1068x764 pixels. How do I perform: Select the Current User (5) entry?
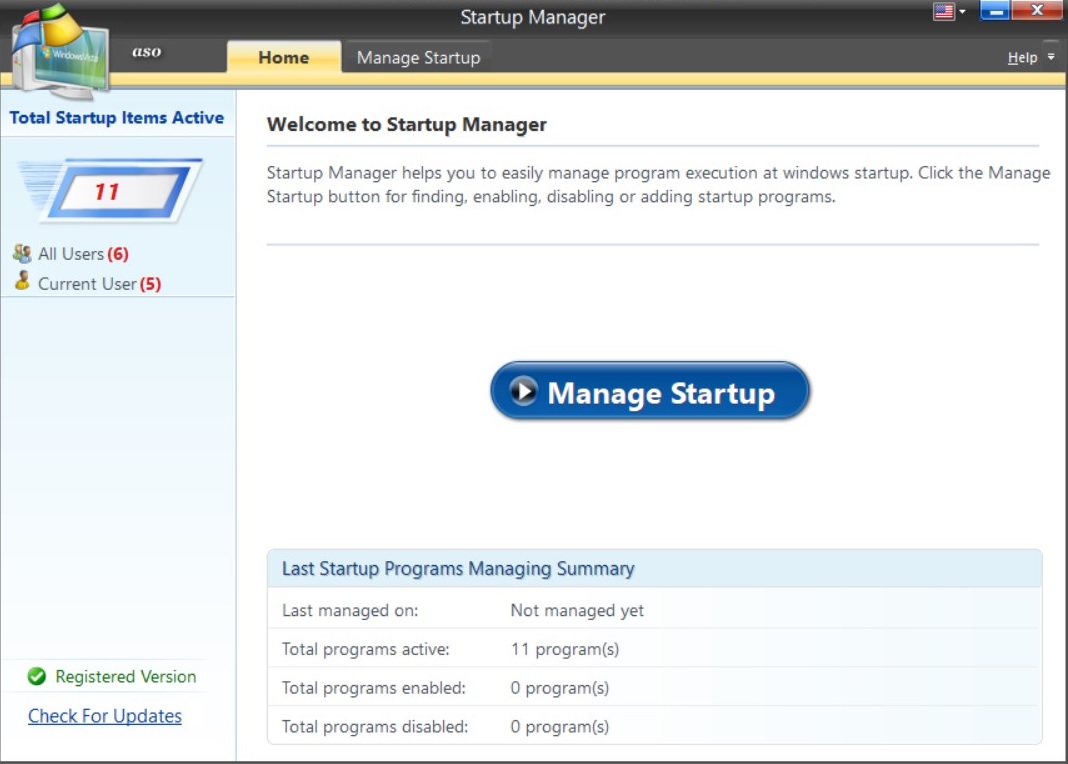coord(99,284)
